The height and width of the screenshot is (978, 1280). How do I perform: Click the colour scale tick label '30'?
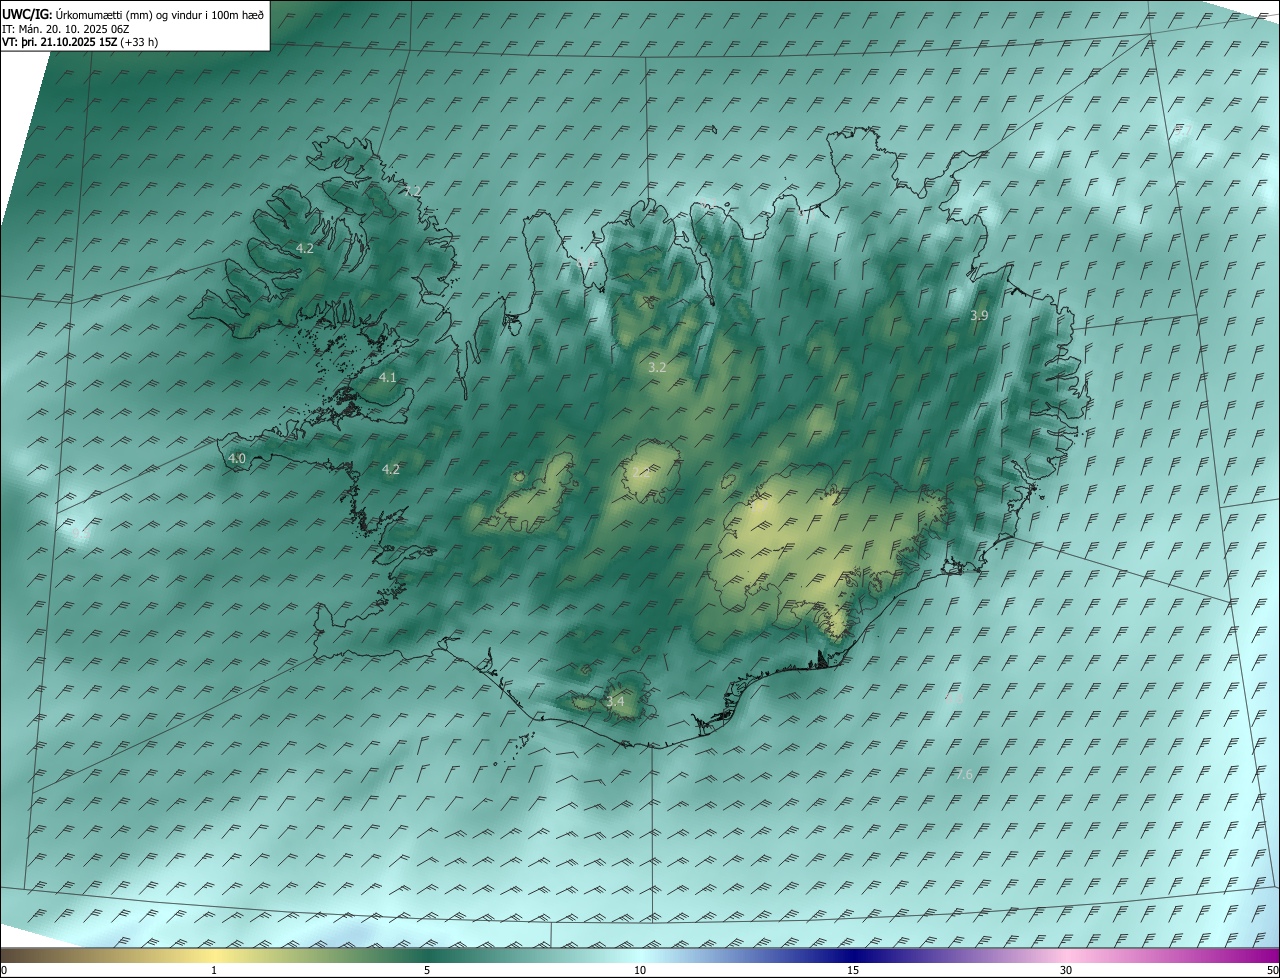(1066, 970)
